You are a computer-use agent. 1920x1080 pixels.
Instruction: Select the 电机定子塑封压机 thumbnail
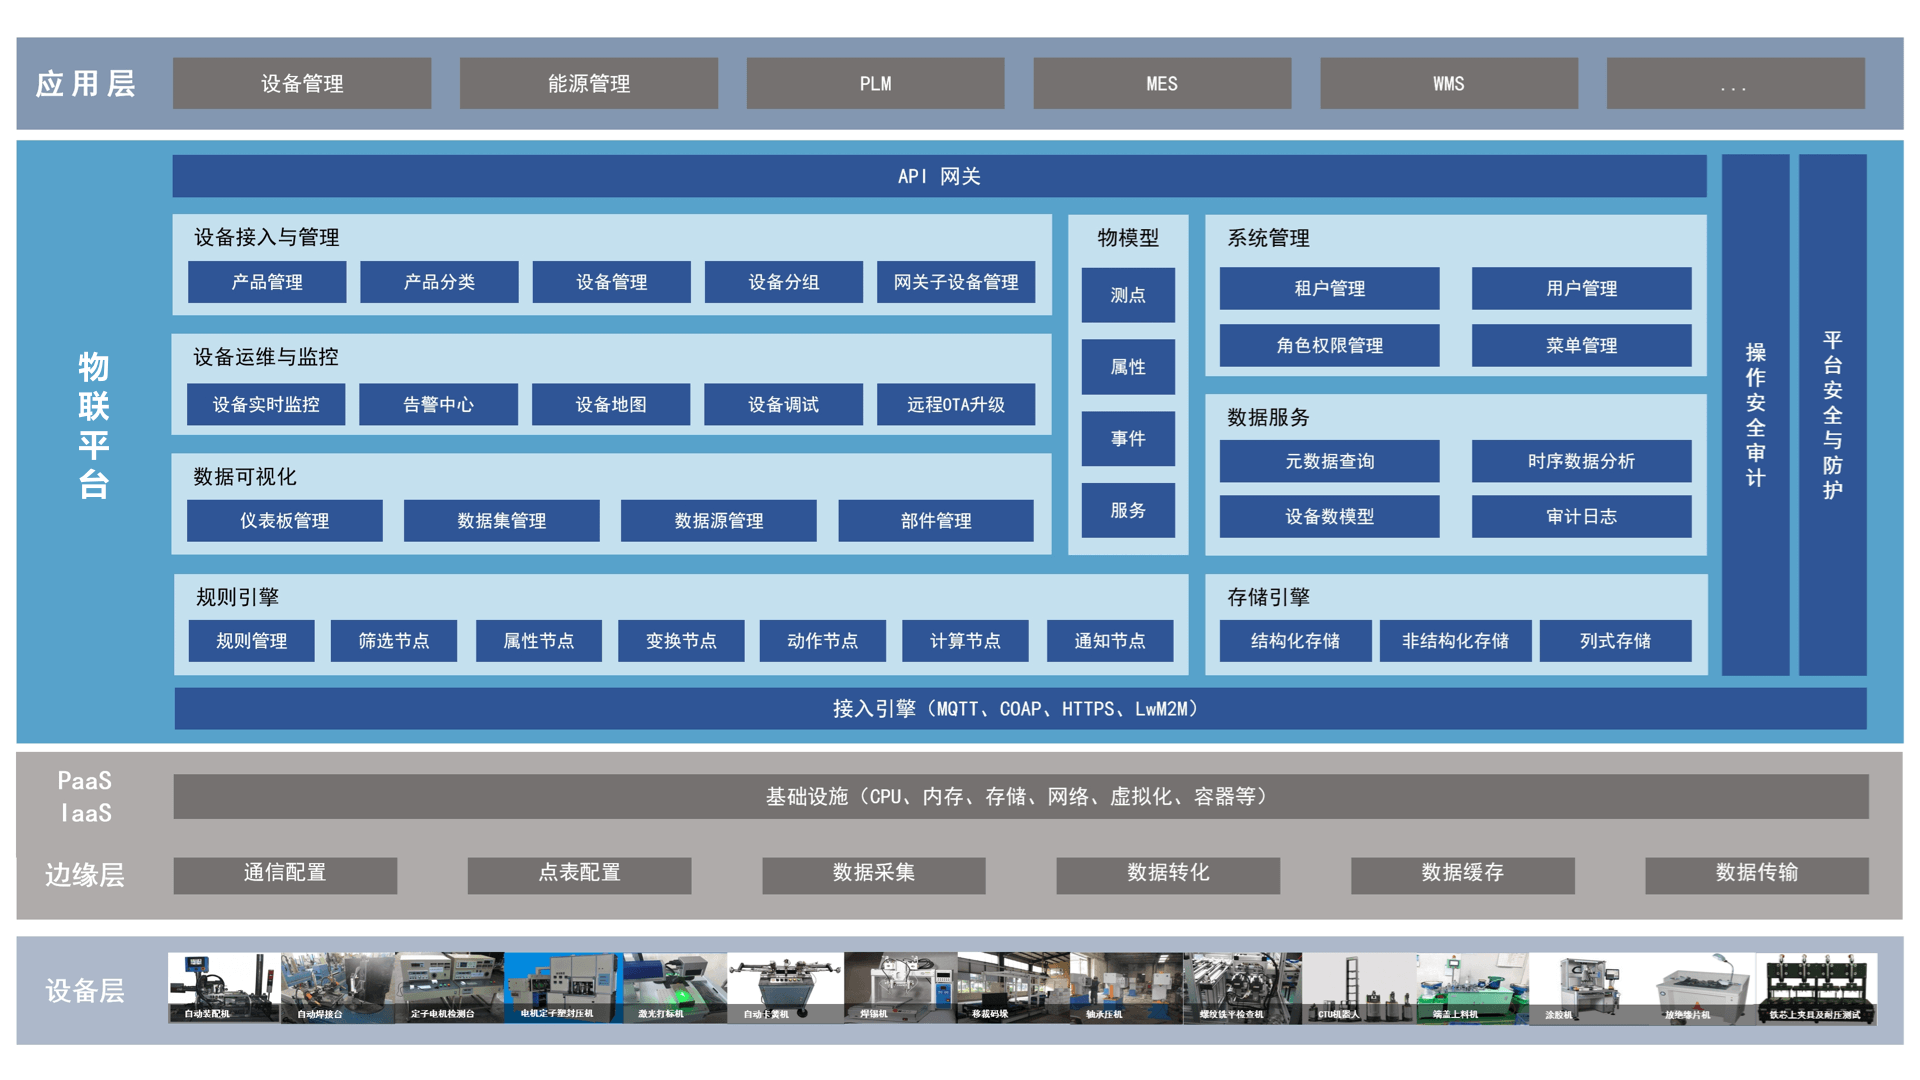562,987
